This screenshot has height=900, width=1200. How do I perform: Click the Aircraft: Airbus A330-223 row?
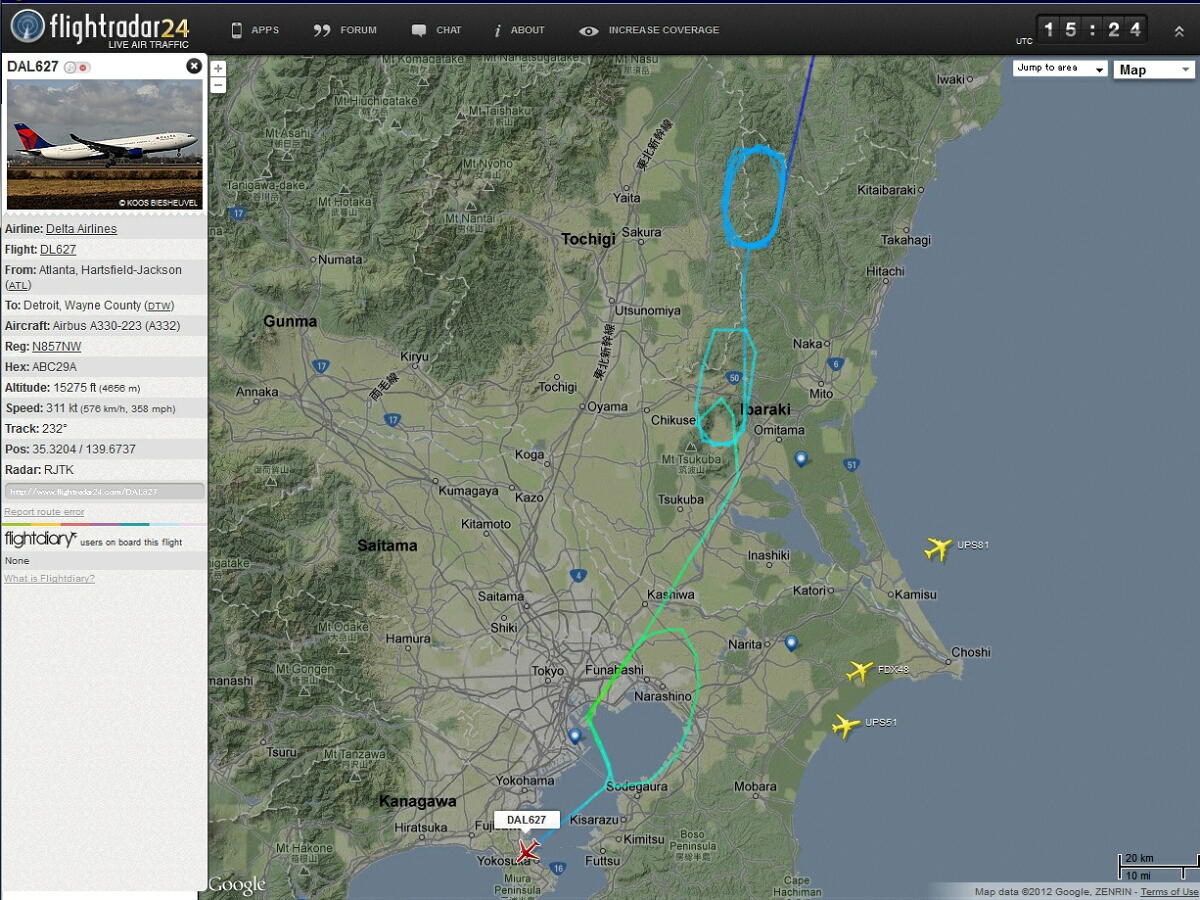tap(105, 326)
